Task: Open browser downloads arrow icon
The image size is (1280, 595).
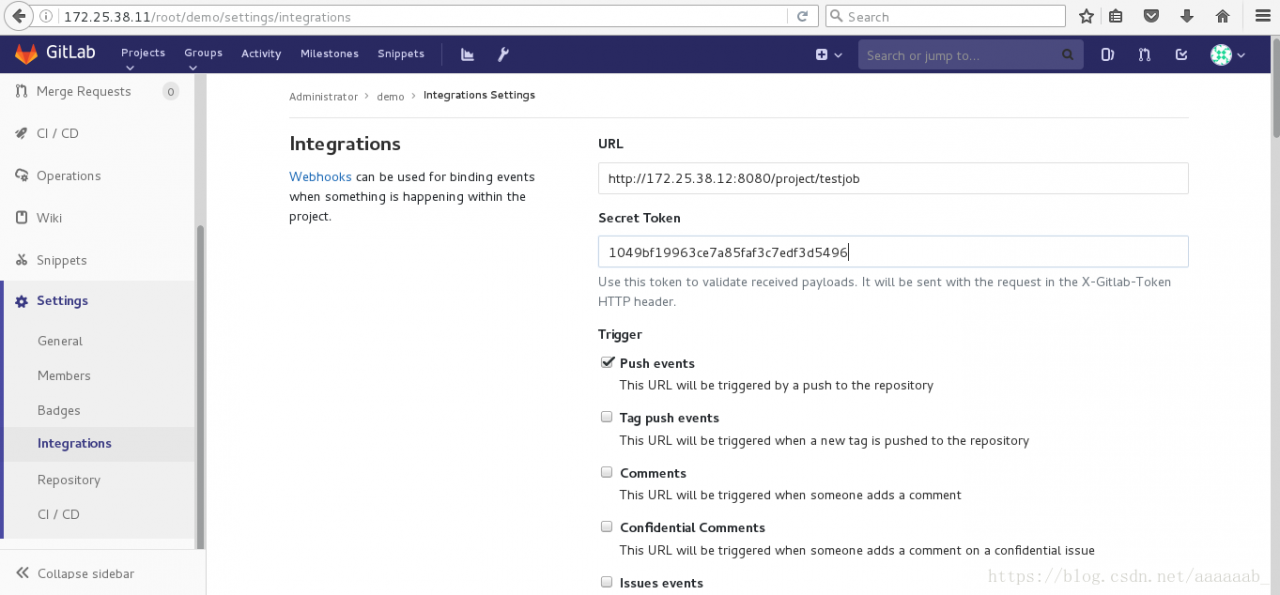Action: pos(1187,16)
